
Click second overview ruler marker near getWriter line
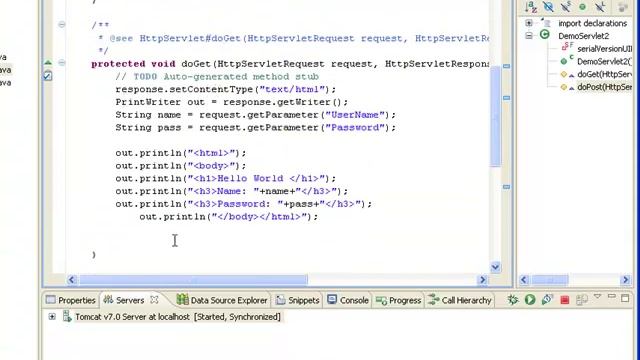click(x=507, y=98)
